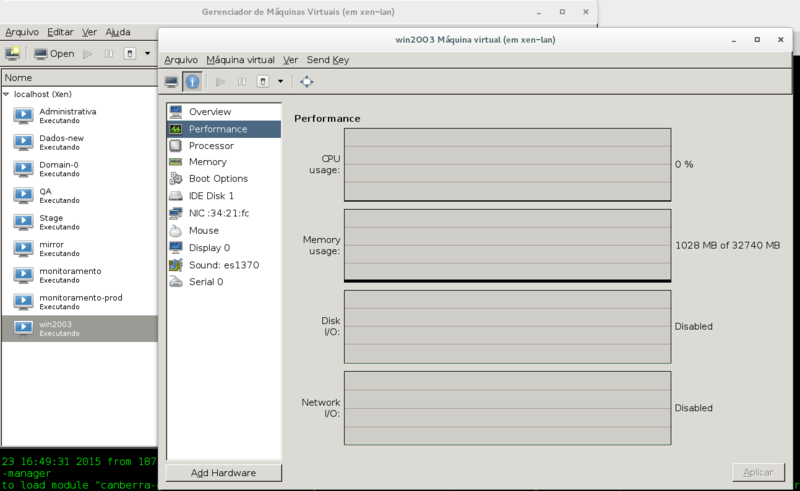This screenshot has width=800, height=491.
Task: Collapse the localhost (Xen) tree node
Action: coord(6,94)
